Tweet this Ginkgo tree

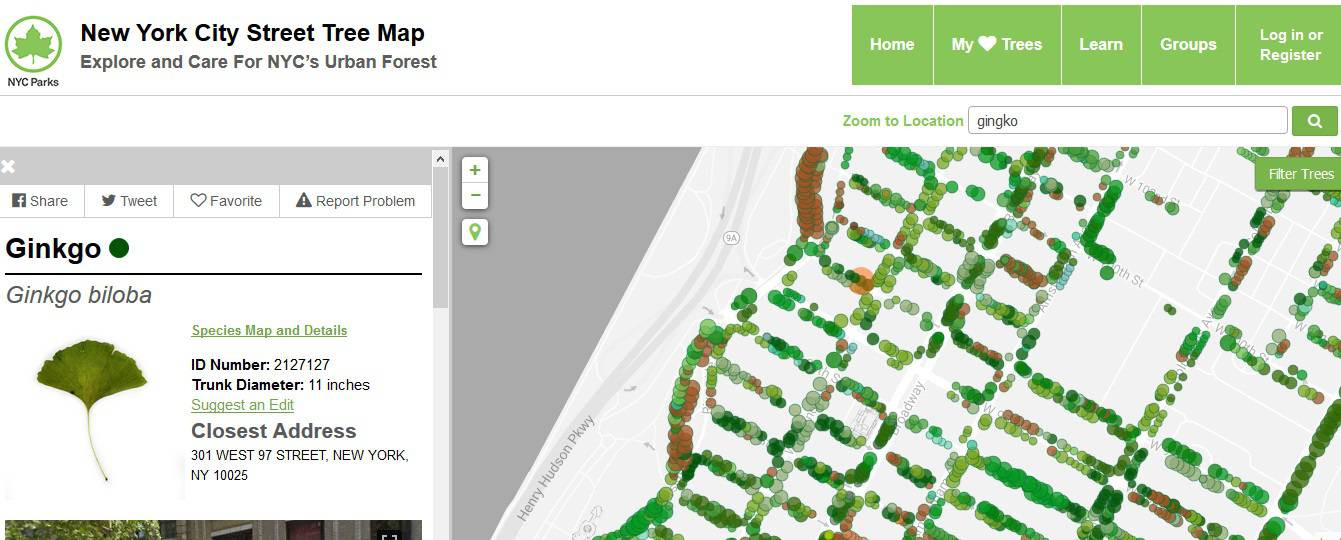(129, 200)
